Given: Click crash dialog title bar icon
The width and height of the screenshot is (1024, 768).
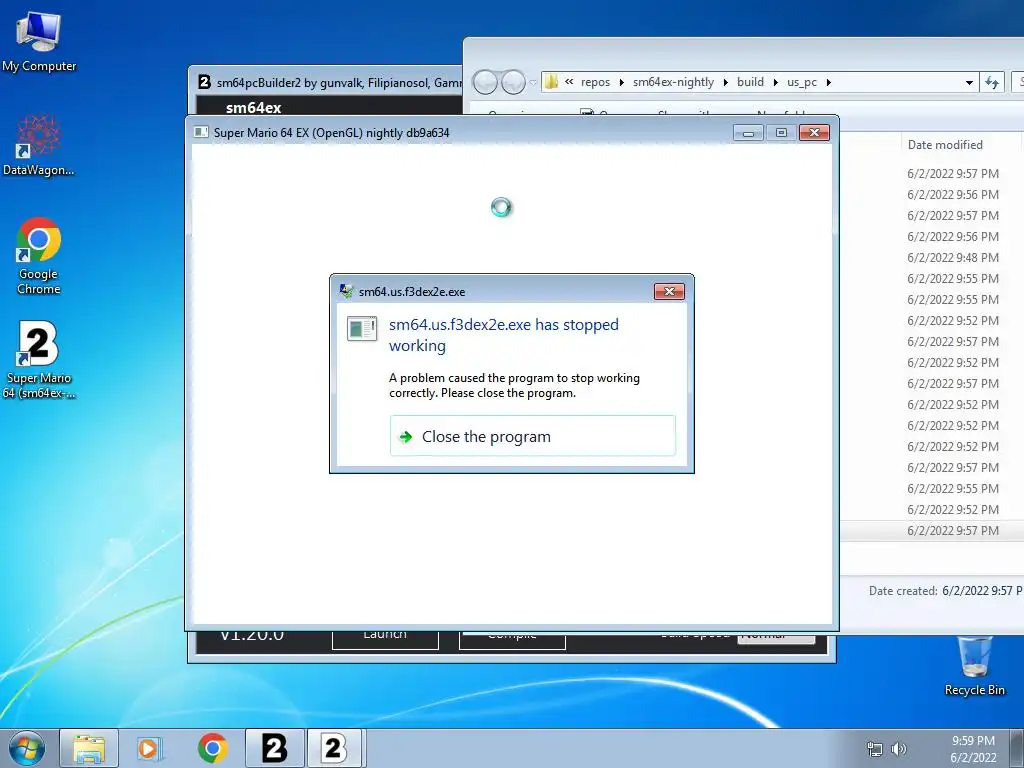Looking at the screenshot, I should pyautogui.click(x=346, y=291).
